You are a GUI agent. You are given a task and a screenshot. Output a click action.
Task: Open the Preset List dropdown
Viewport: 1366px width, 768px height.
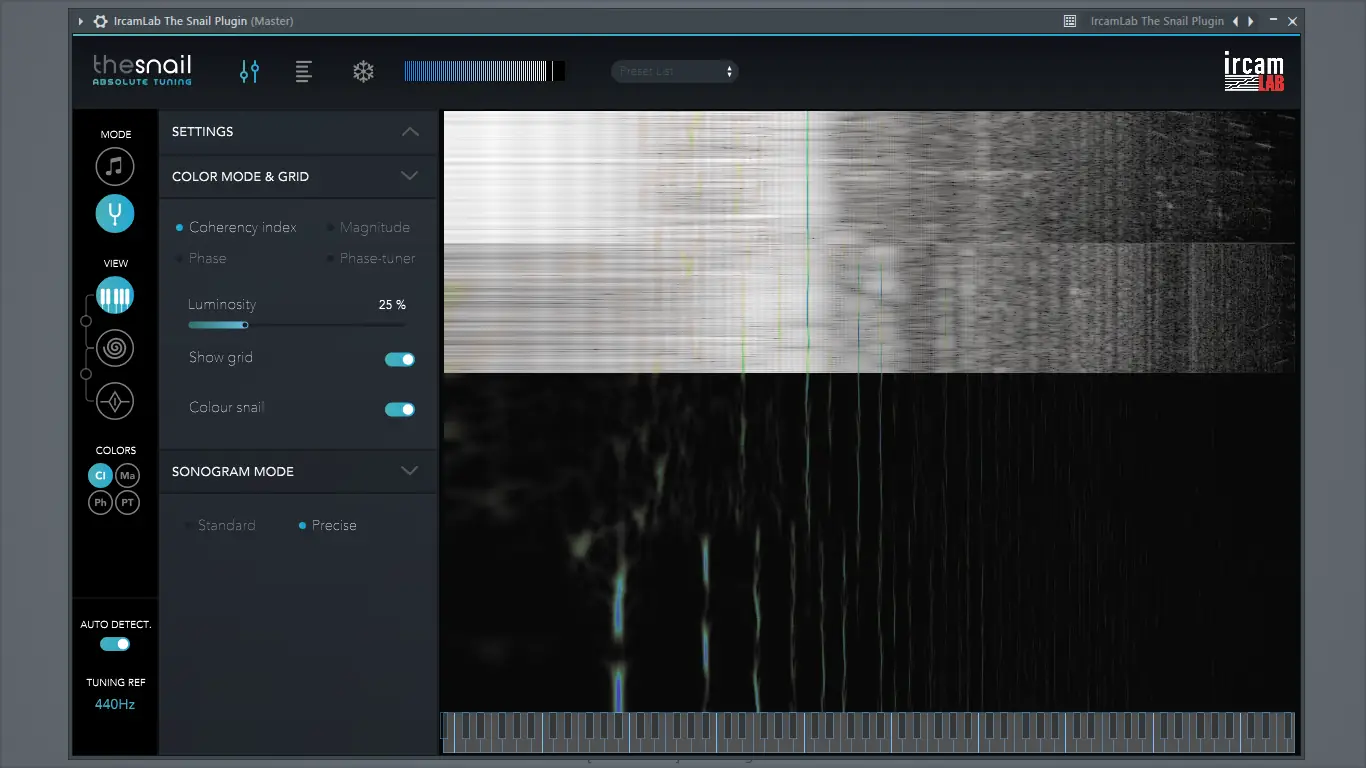click(675, 71)
